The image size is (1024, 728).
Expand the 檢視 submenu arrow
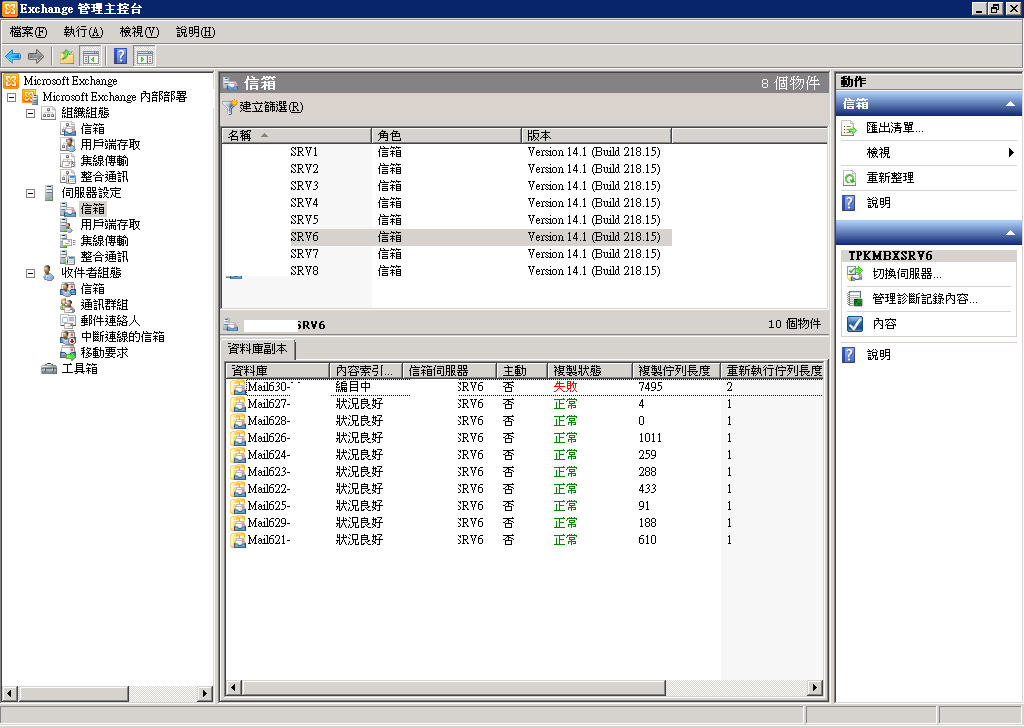click(x=1011, y=153)
